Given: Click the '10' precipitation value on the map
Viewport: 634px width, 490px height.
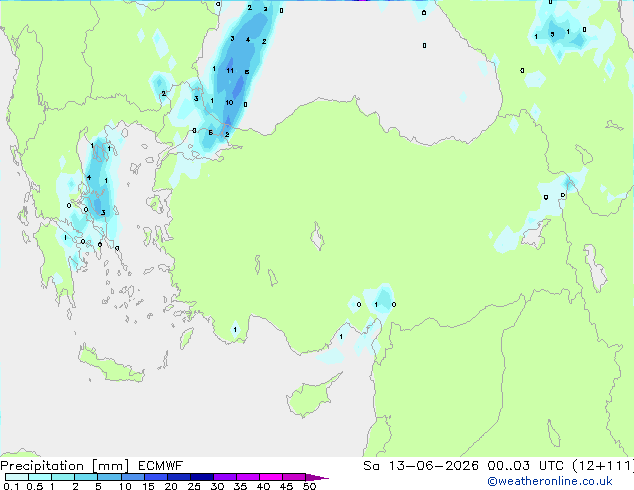Looking at the screenshot, I should point(229,103).
